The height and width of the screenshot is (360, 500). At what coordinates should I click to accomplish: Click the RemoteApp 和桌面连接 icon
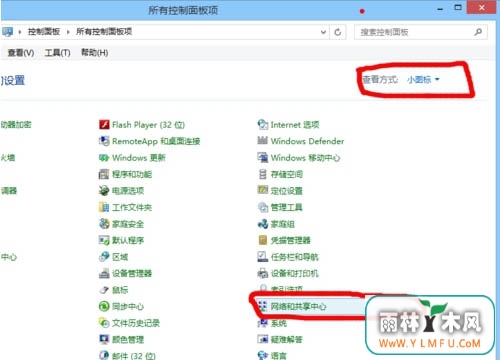tap(104, 141)
